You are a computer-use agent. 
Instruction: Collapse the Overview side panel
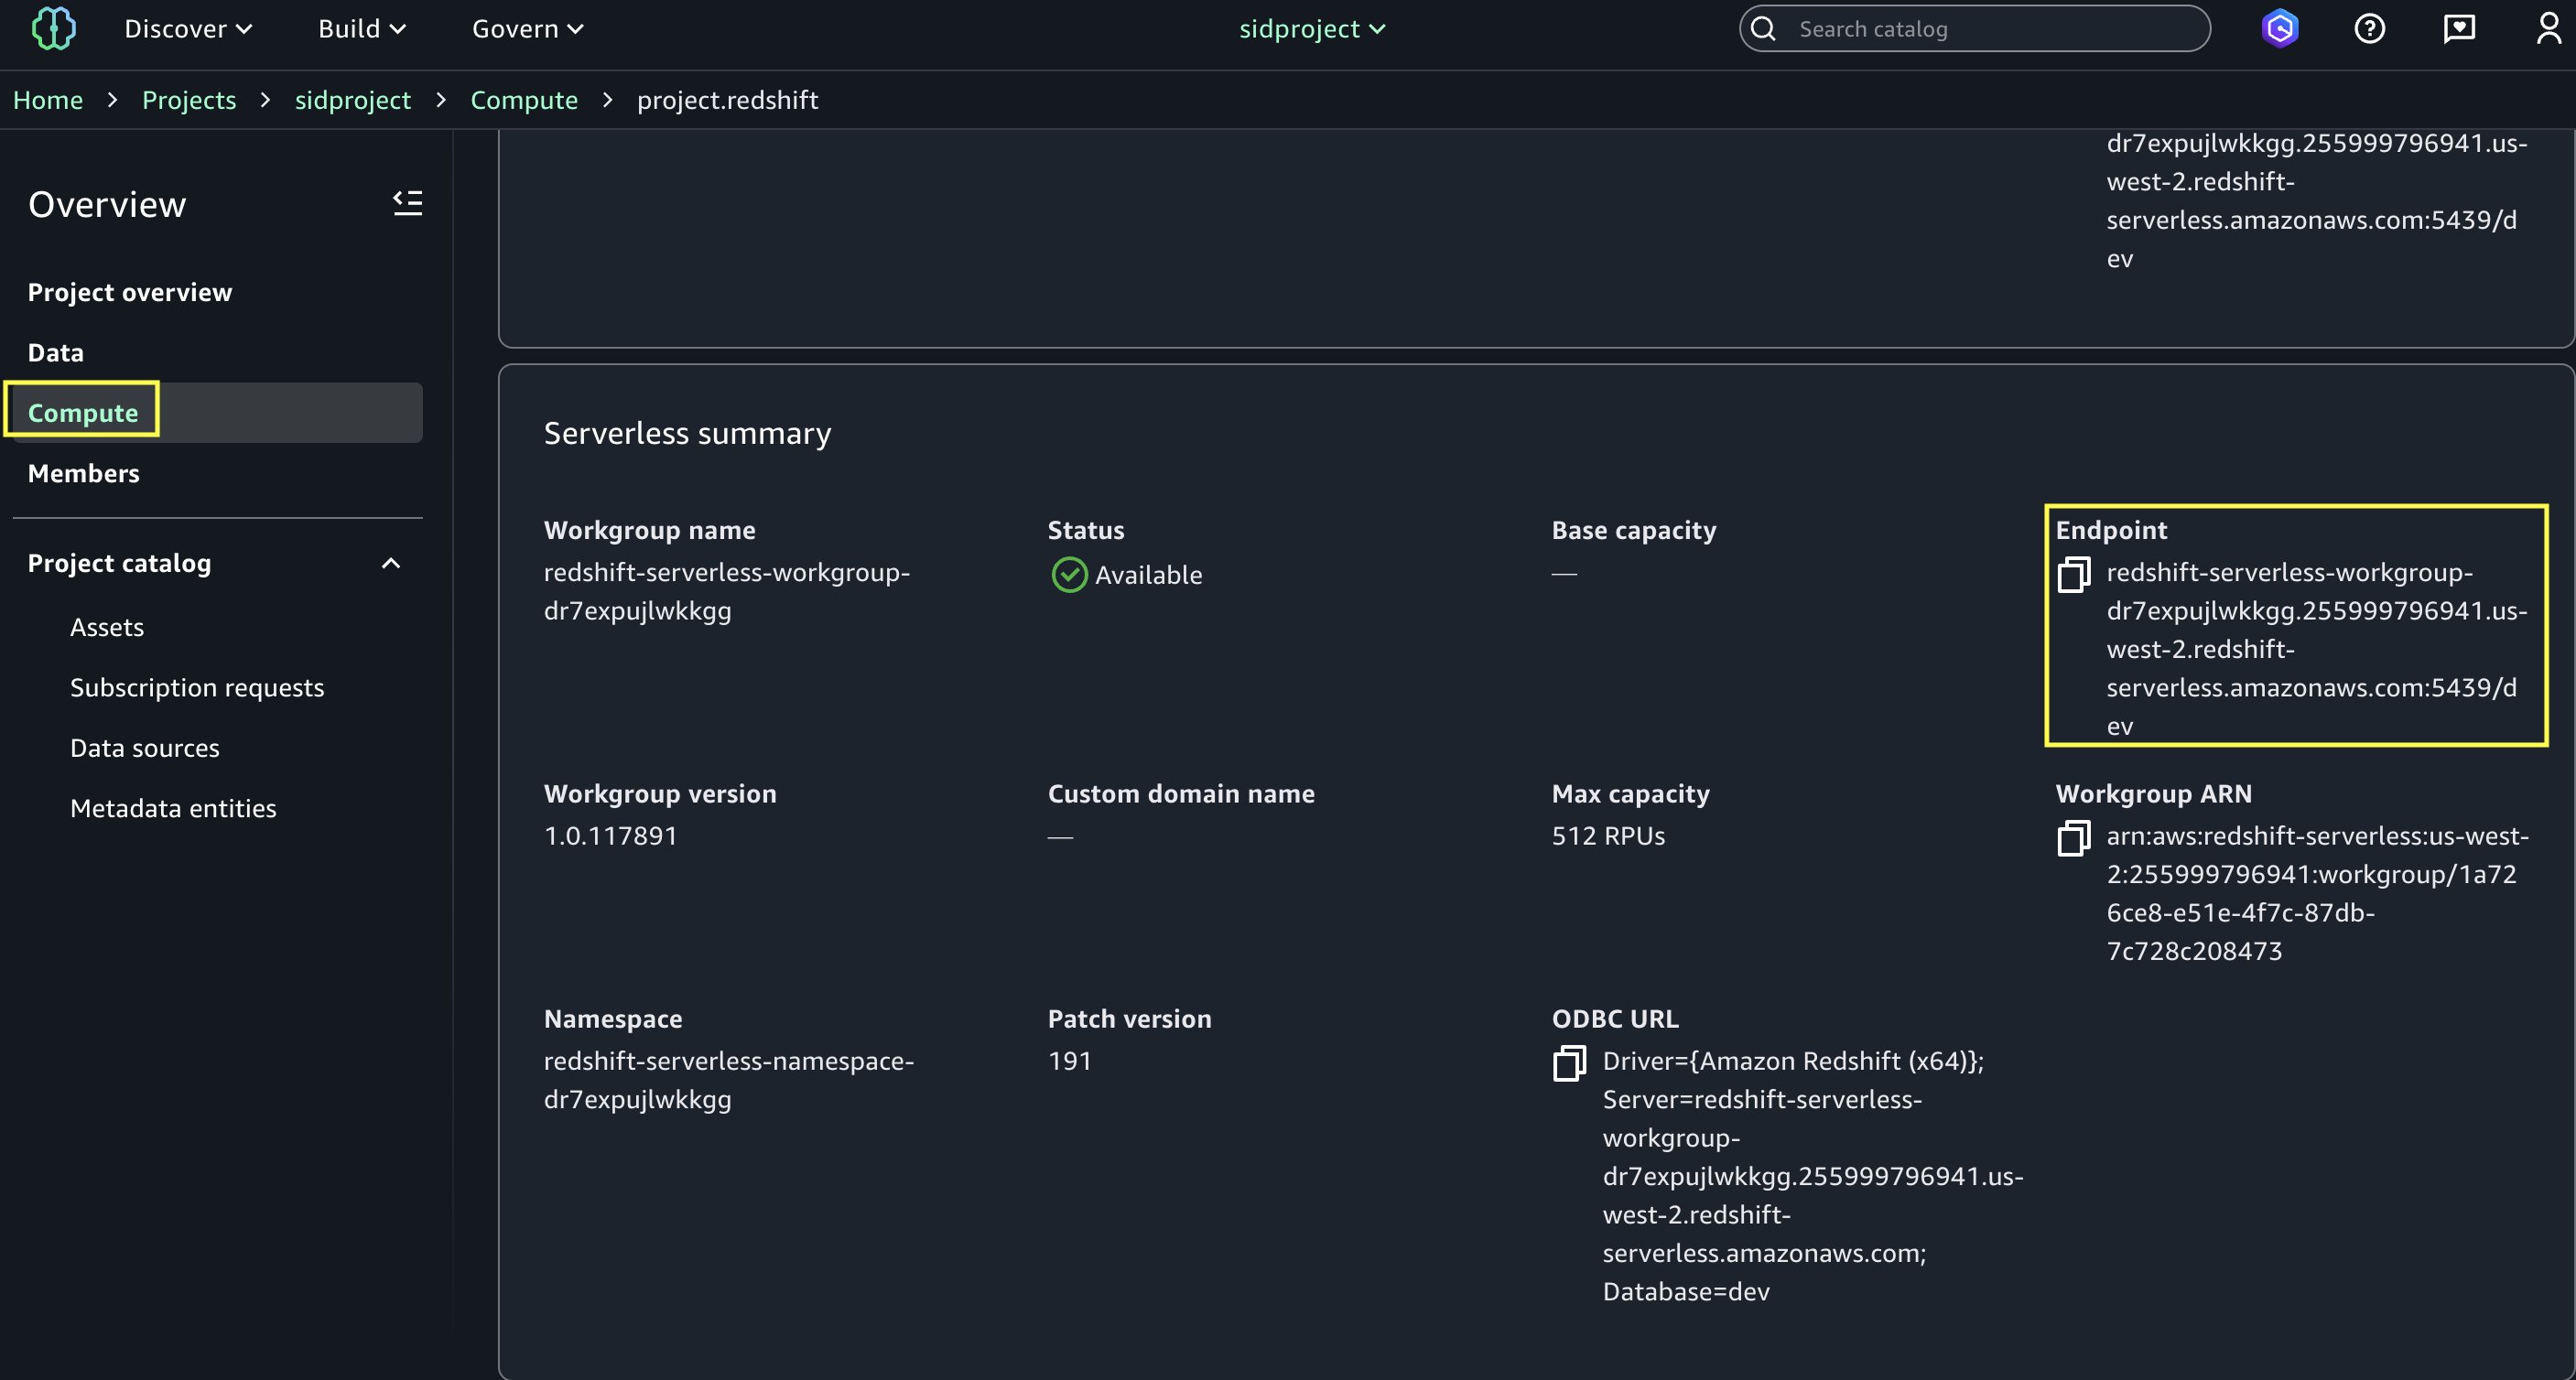(407, 203)
